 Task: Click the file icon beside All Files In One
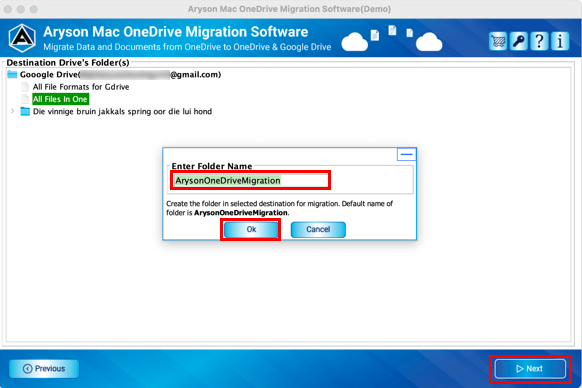(25, 99)
